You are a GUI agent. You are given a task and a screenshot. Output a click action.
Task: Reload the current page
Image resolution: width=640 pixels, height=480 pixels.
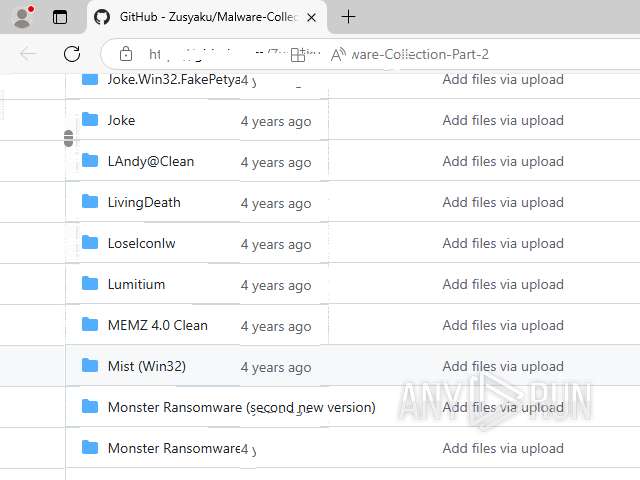tap(72, 54)
